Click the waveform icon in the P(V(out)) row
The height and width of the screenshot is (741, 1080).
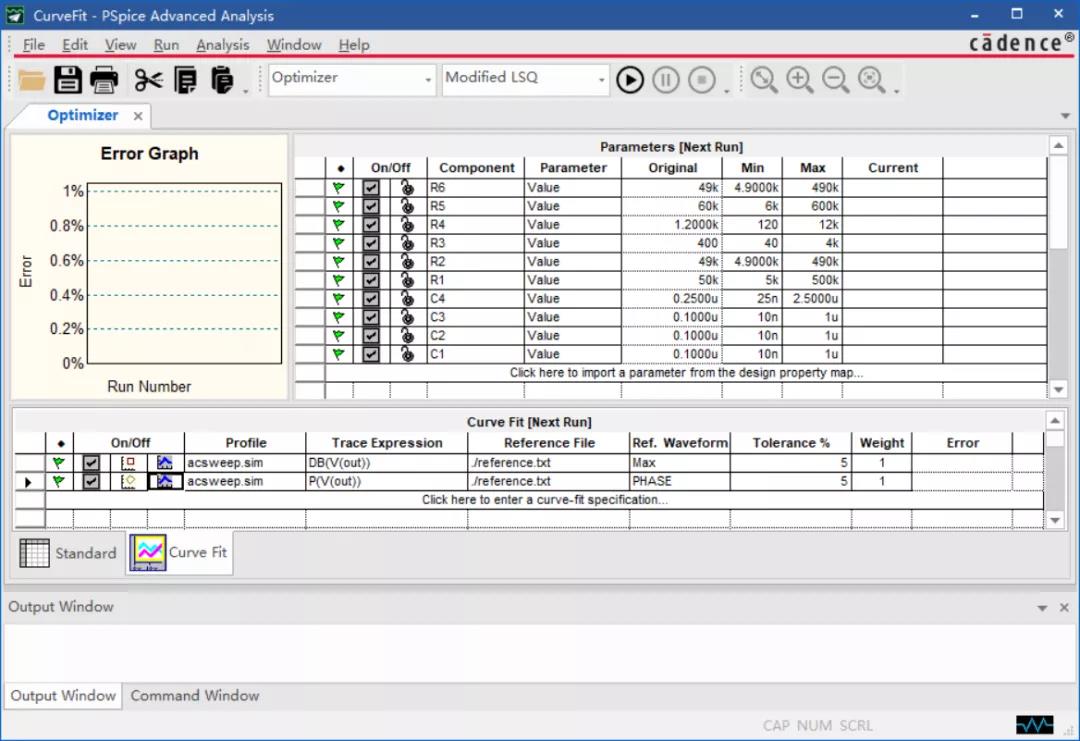click(x=165, y=481)
